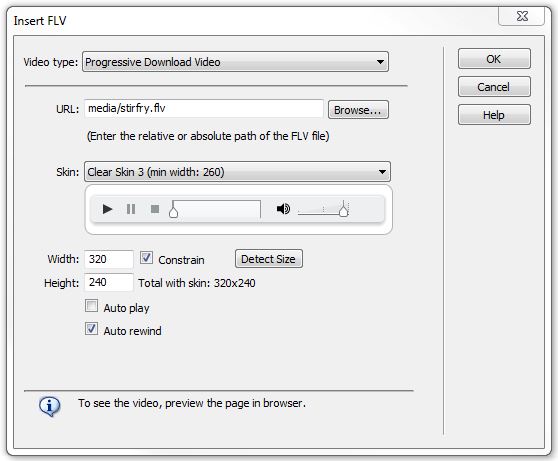Confirm with the OK button
558x461 pixels.
click(x=494, y=59)
